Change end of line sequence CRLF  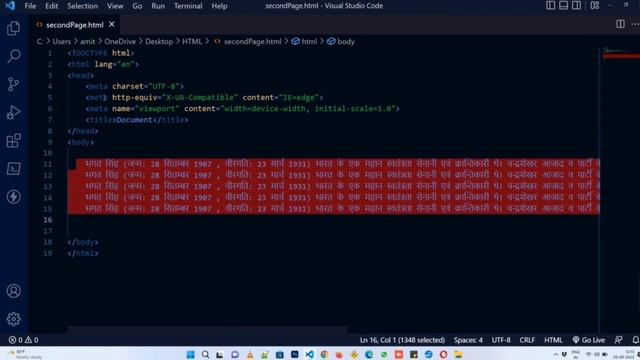[527, 340]
